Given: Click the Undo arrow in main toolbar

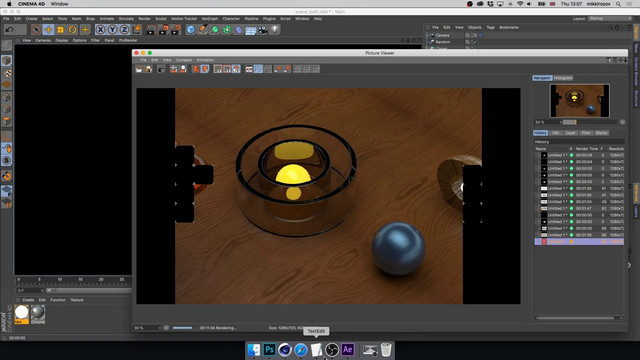Looking at the screenshot, I should 10,29.
